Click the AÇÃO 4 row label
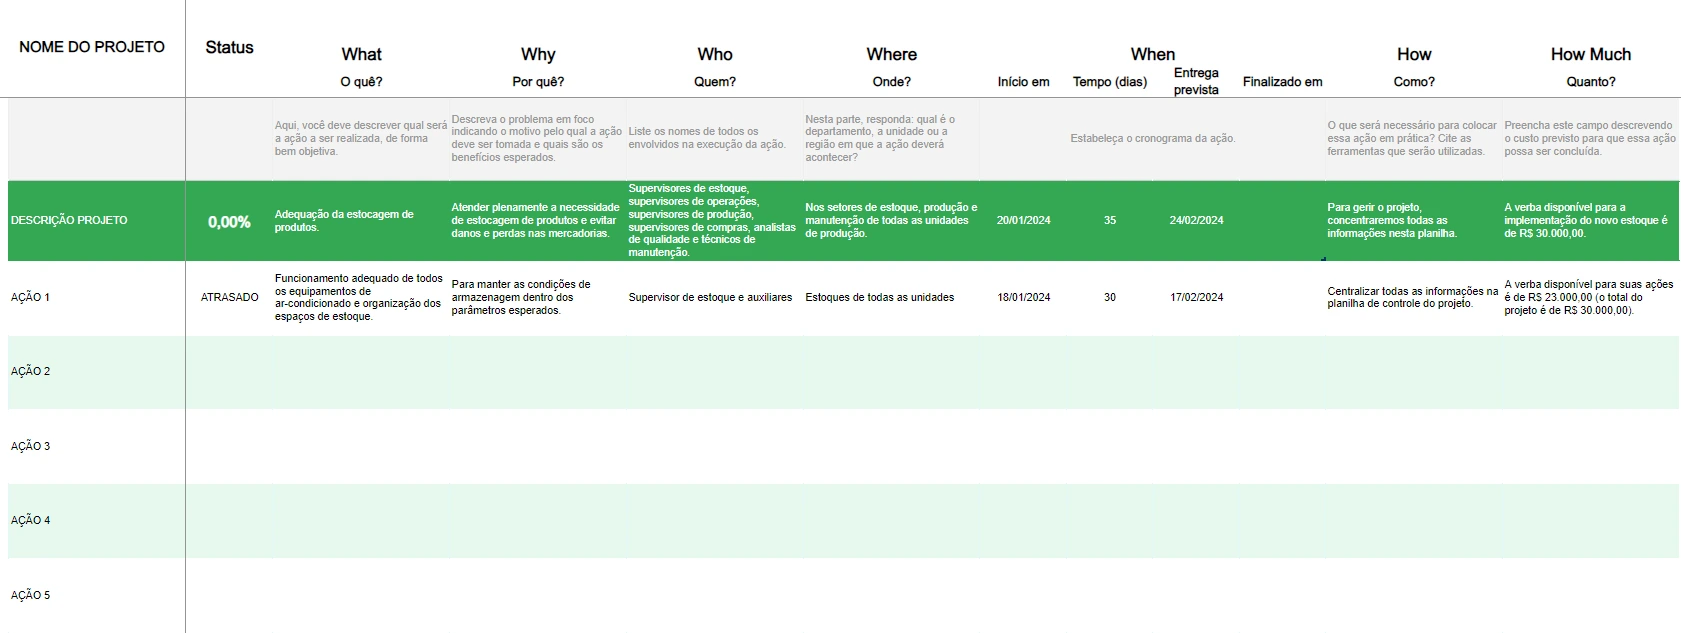This screenshot has height=633, width=1681. (31, 520)
